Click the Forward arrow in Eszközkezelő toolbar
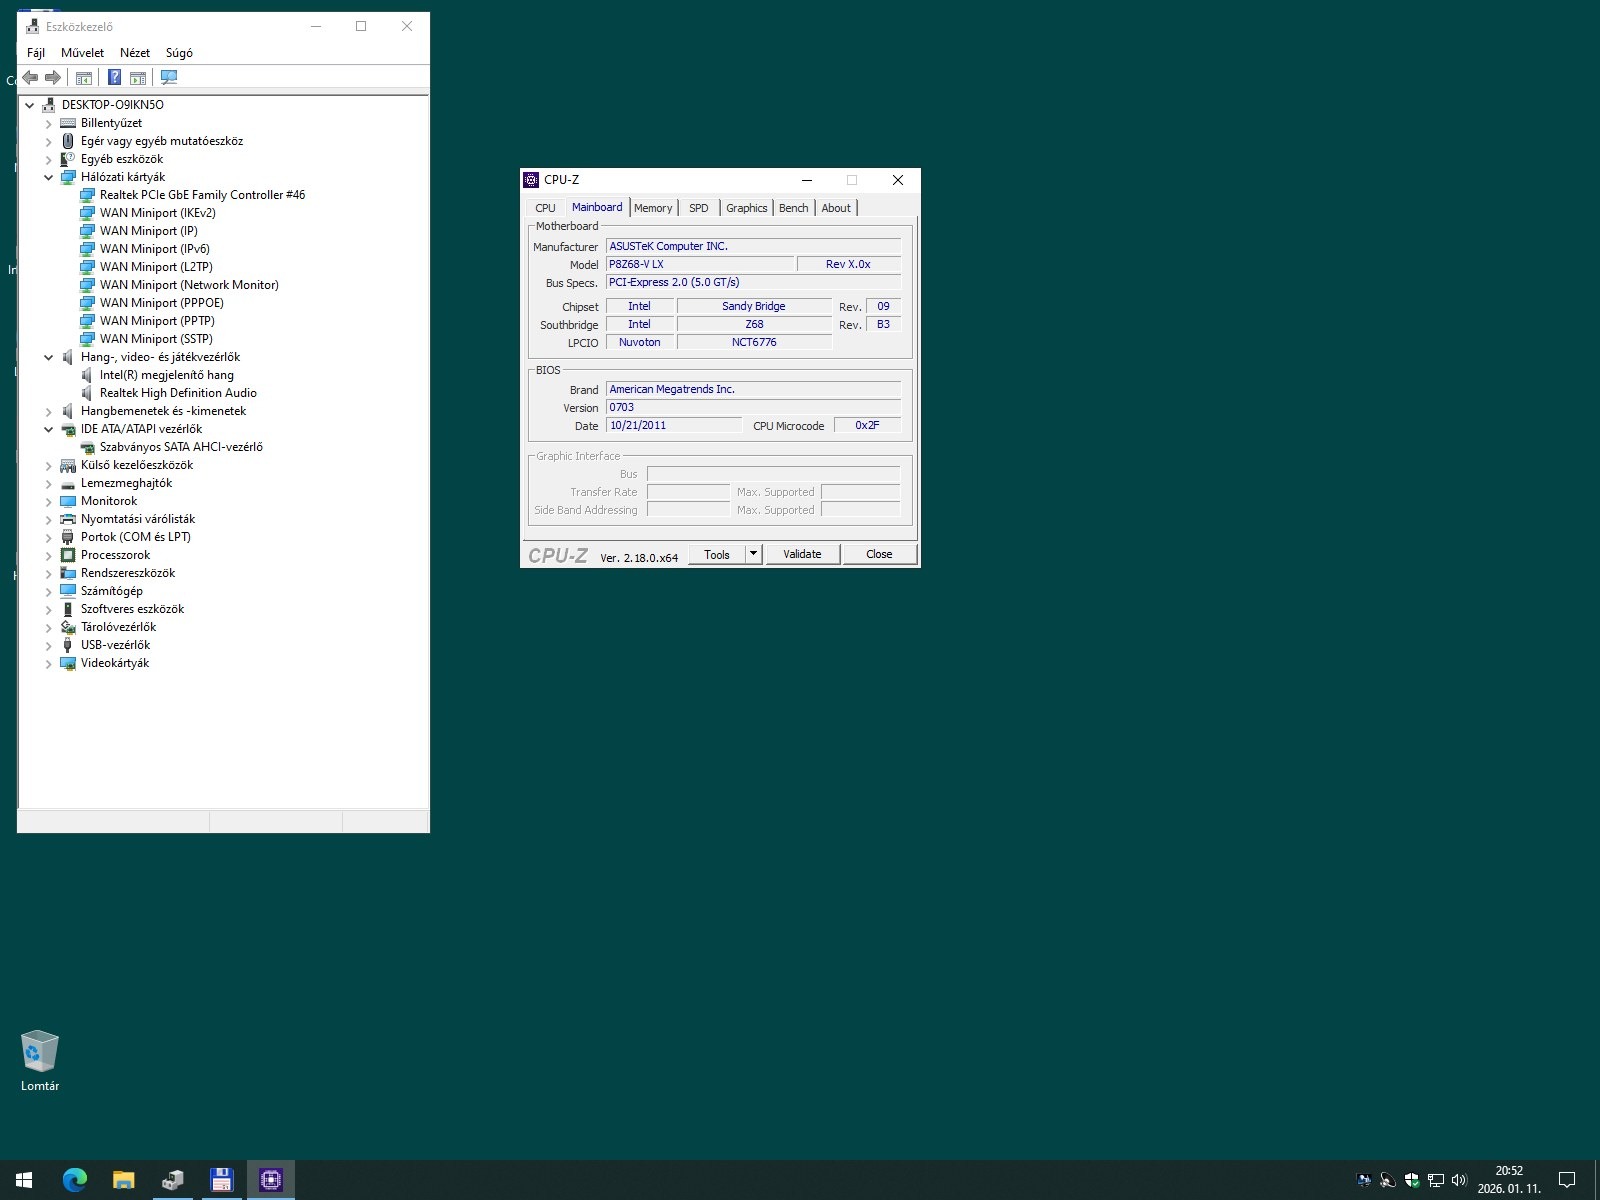Screen dimensions: 1600x1200 click(x=53, y=77)
